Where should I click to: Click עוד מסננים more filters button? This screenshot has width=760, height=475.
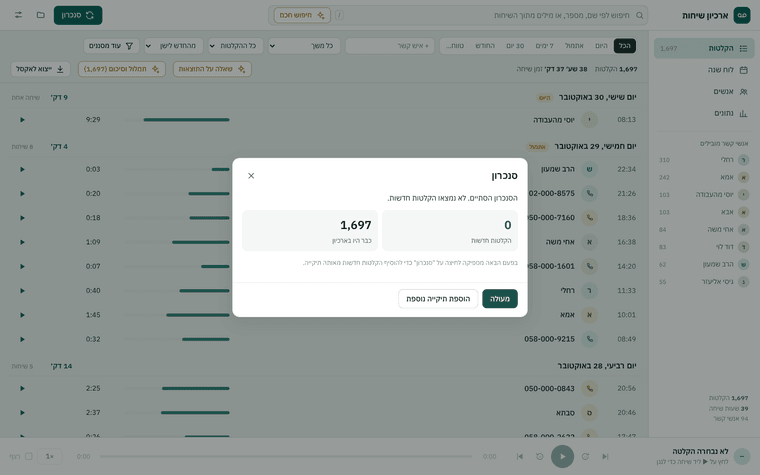click(x=111, y=46)
